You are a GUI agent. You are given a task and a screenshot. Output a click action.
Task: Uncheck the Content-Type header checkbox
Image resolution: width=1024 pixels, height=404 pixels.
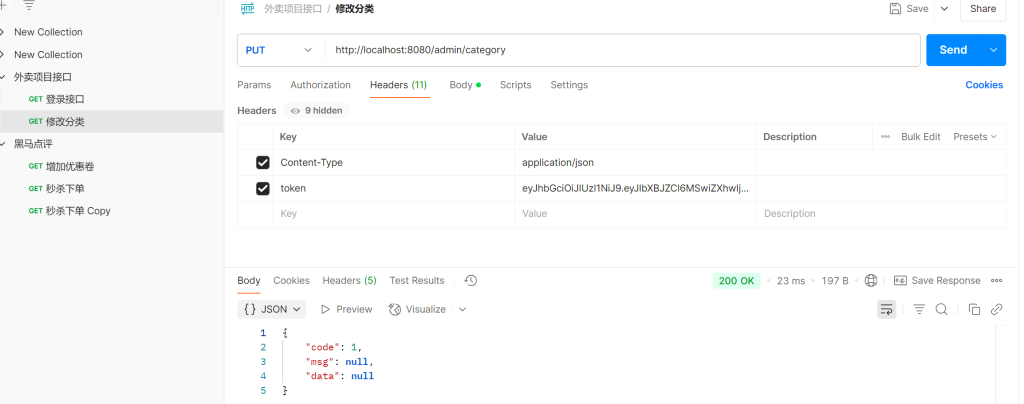tap(263, 162)
